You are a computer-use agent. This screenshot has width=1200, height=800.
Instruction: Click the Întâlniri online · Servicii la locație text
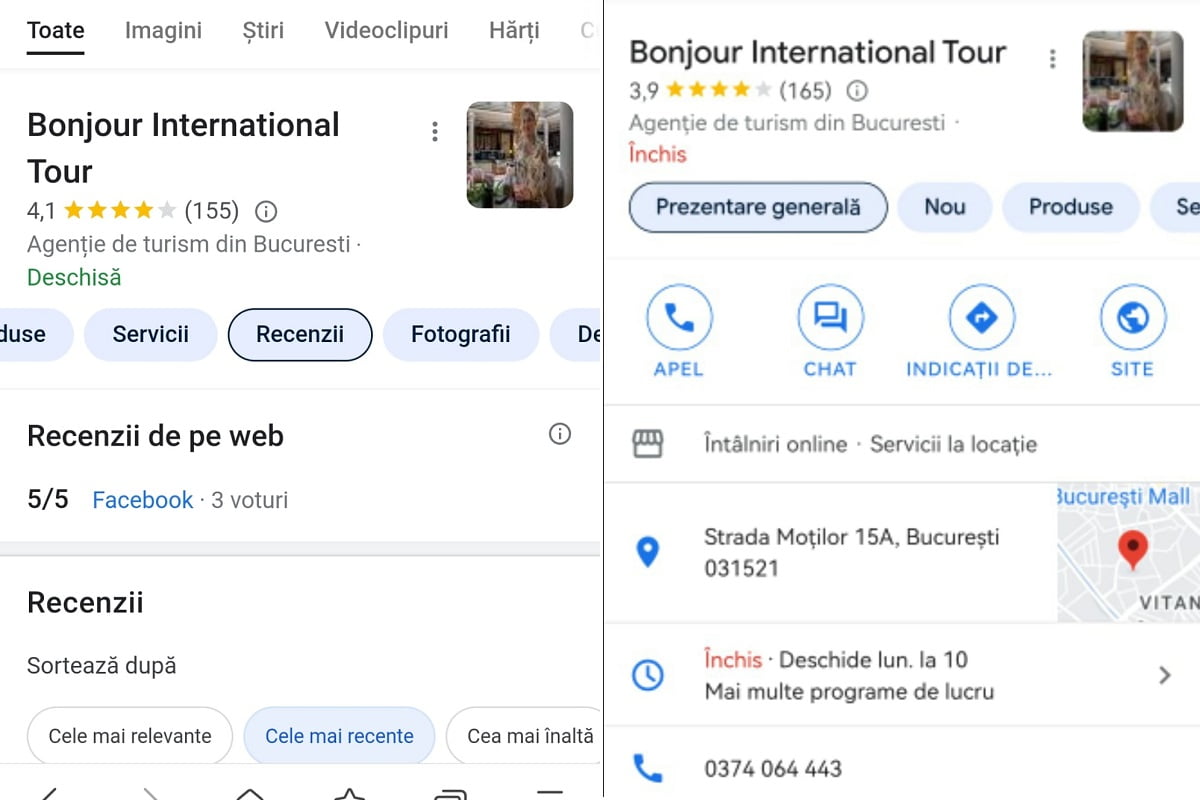(870, 444)
